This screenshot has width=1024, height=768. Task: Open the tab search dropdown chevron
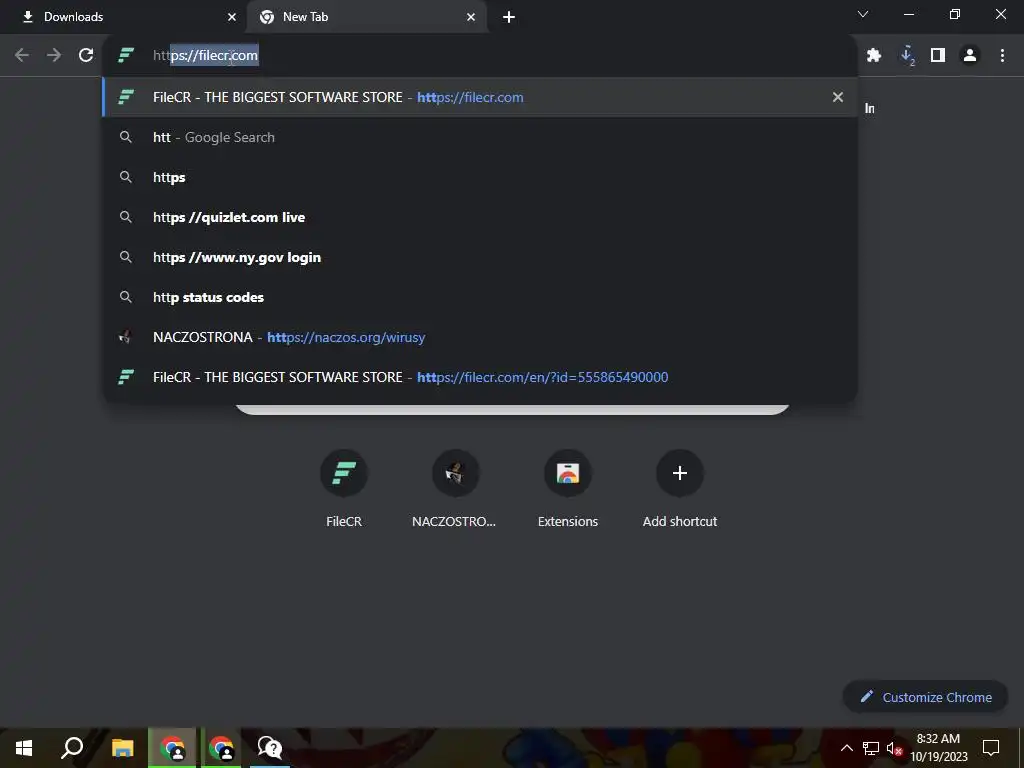coord(863,14)
